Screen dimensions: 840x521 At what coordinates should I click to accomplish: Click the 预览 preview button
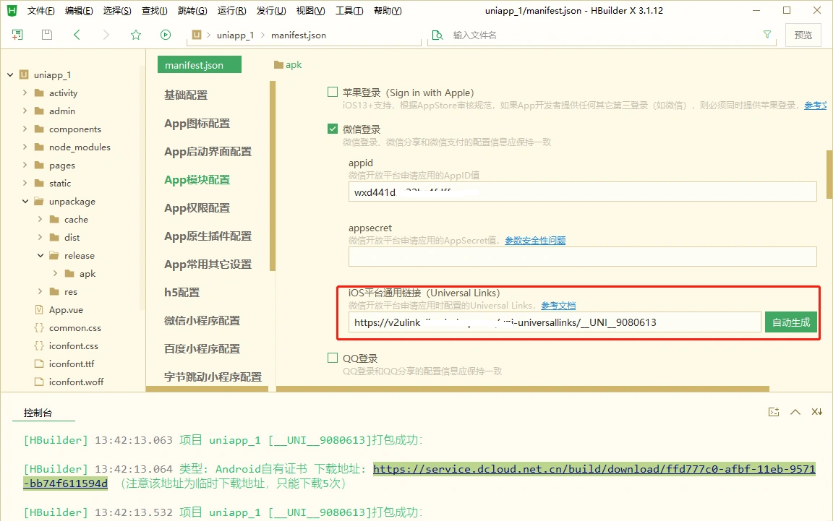click(x=803, y=35)
